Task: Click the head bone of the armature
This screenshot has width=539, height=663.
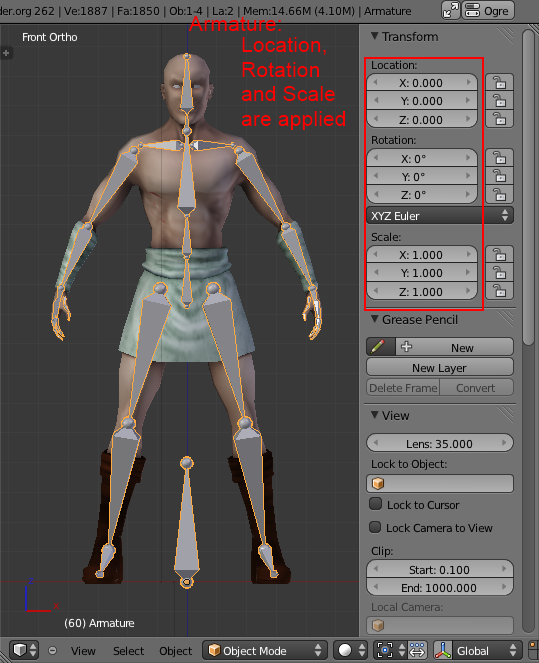Action: pos(186,85)
